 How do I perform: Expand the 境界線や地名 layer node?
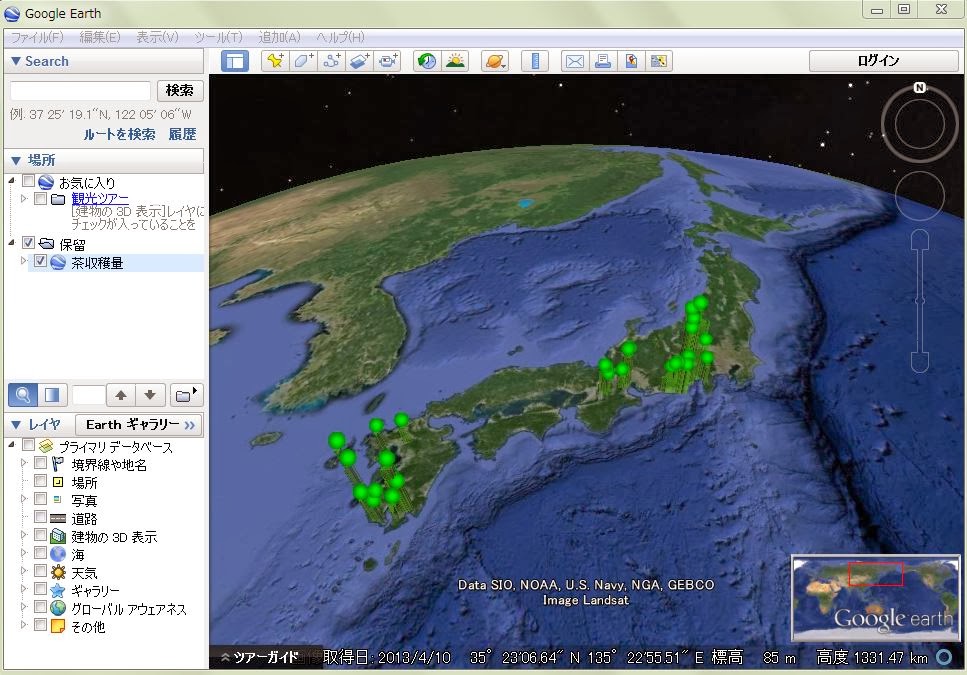pyautogui.click(x=24, y=462)
